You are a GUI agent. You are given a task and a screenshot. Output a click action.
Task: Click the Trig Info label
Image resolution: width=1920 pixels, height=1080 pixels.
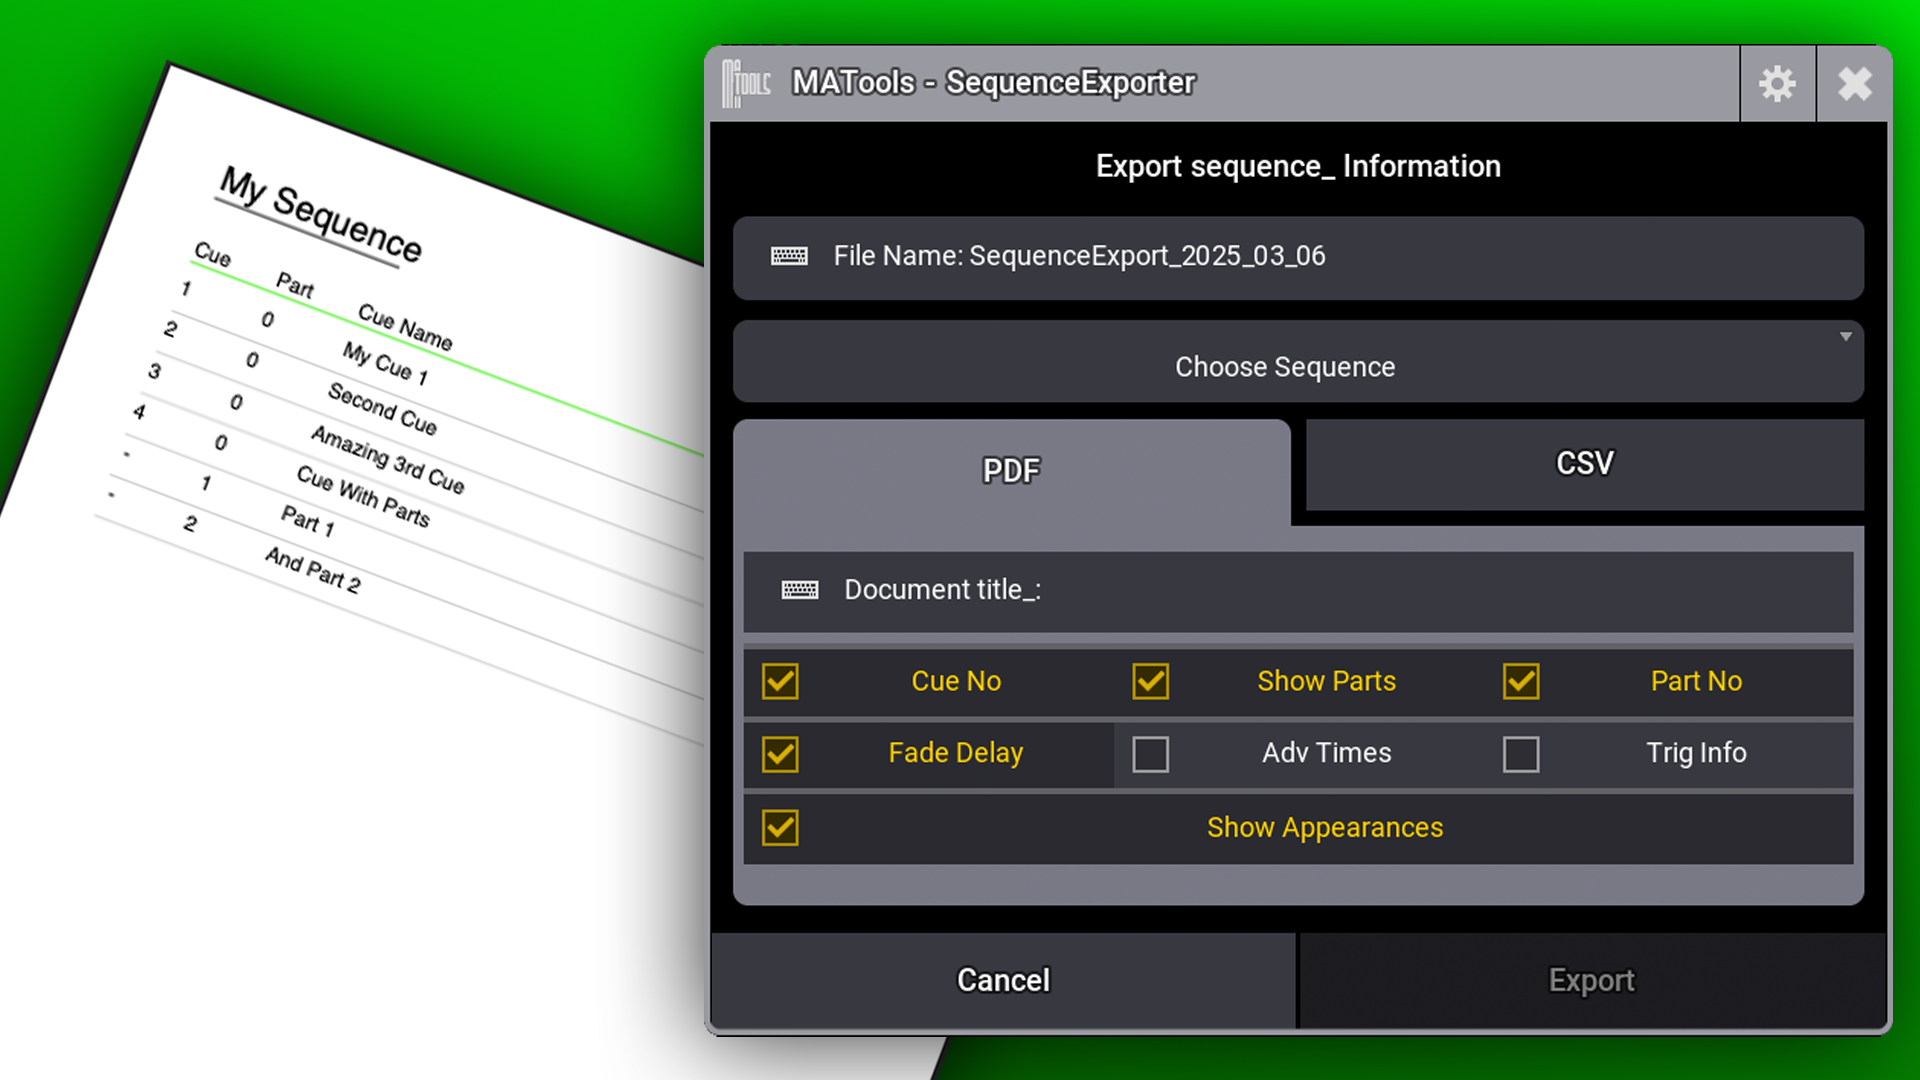[x=1696, y=753]
